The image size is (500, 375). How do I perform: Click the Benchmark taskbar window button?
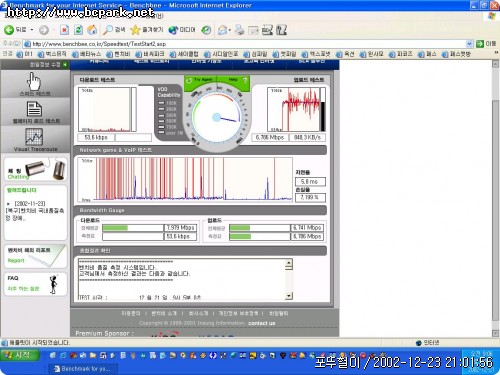pyautogui.click(x=85, y=369)
